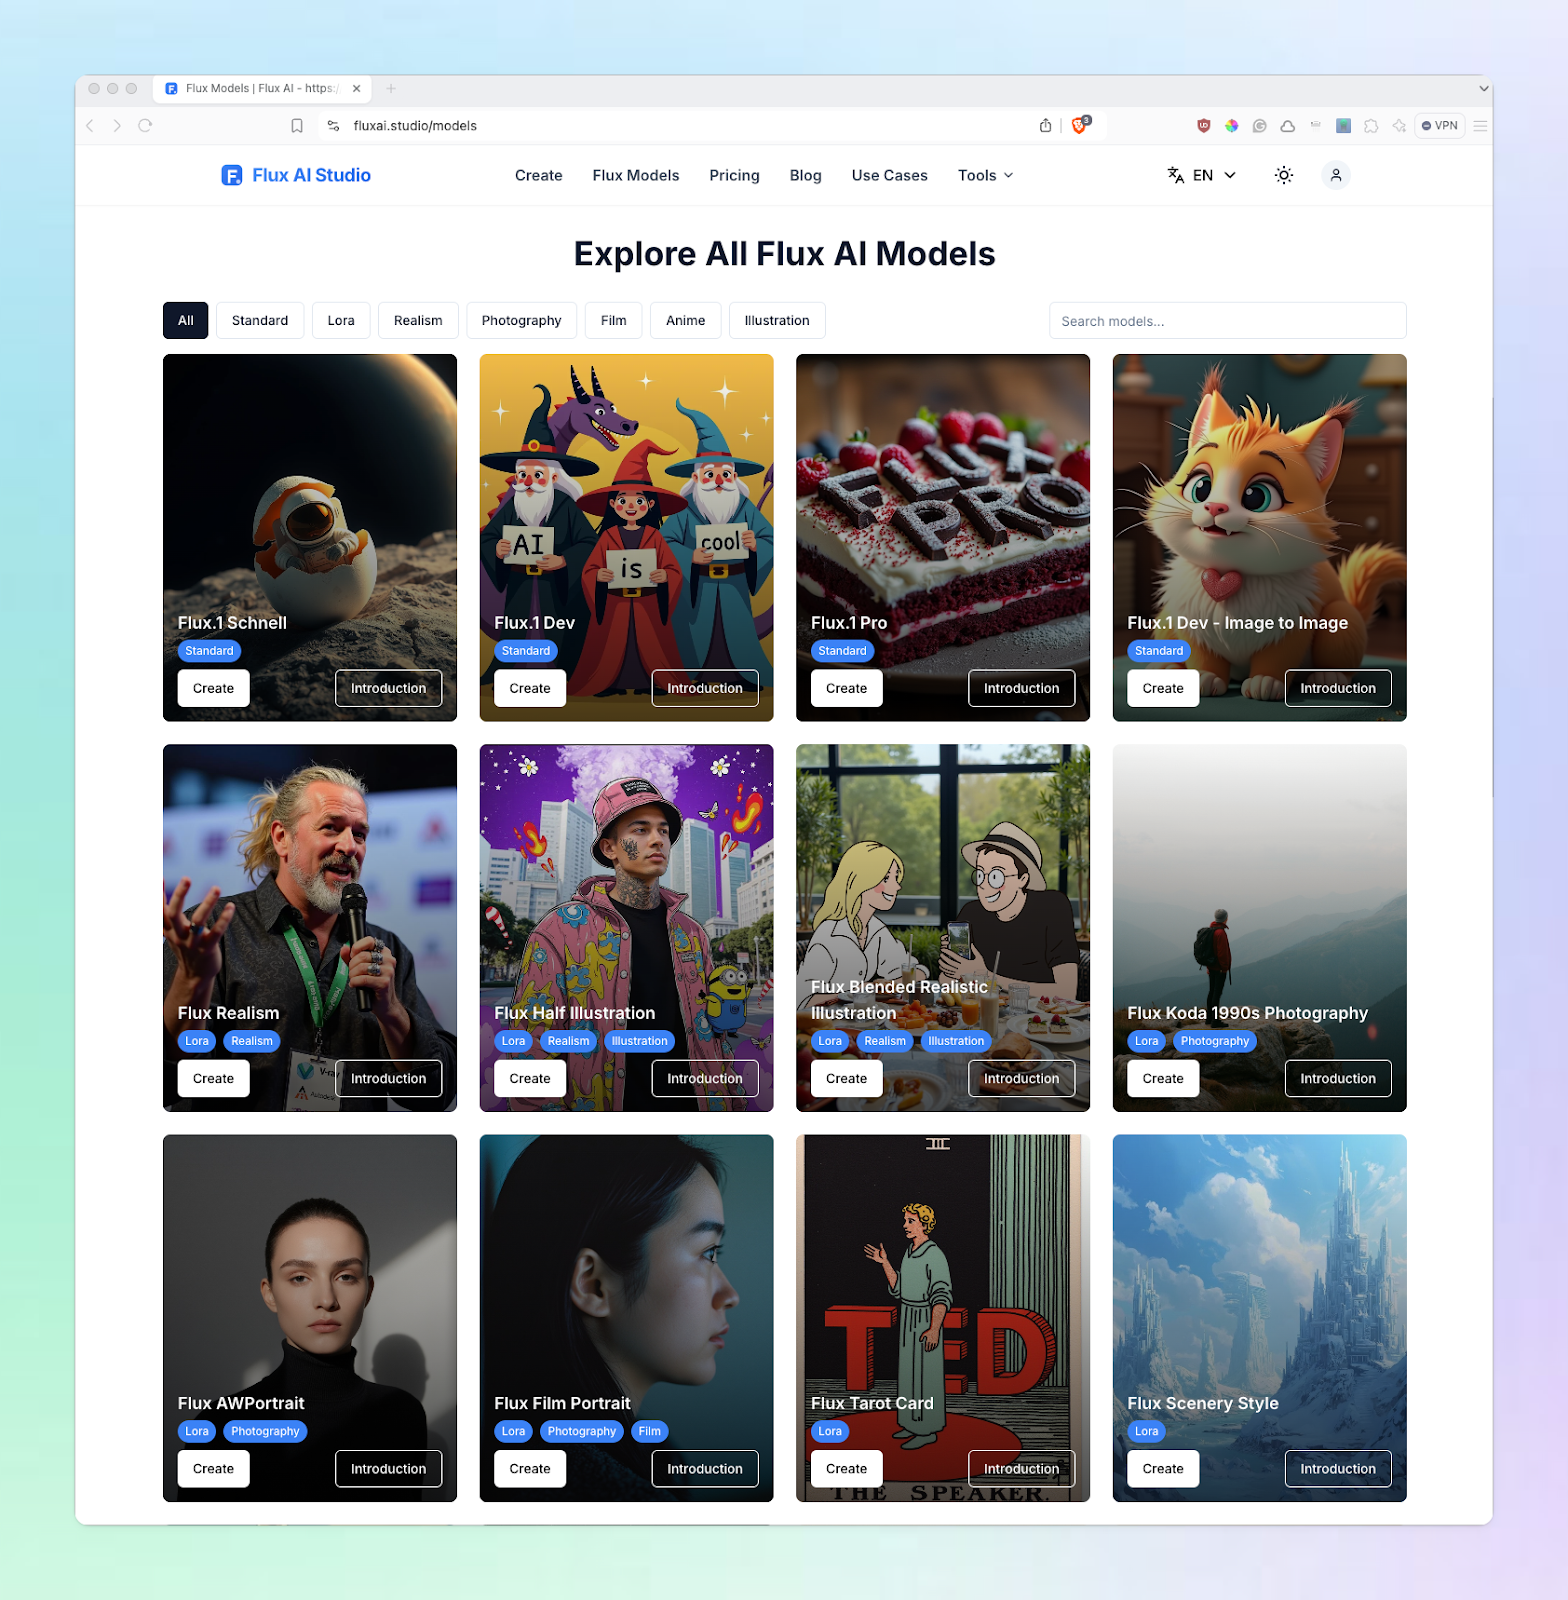Click the Search models input field
Screen dimensions: 1568x1600
(x=1228, y=321)
